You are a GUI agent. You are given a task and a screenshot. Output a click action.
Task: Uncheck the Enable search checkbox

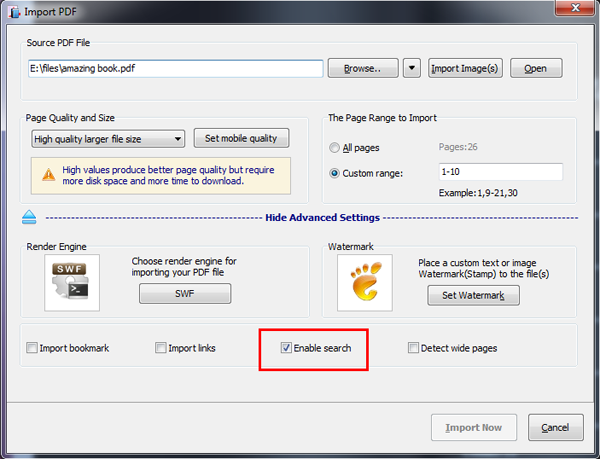286,348
